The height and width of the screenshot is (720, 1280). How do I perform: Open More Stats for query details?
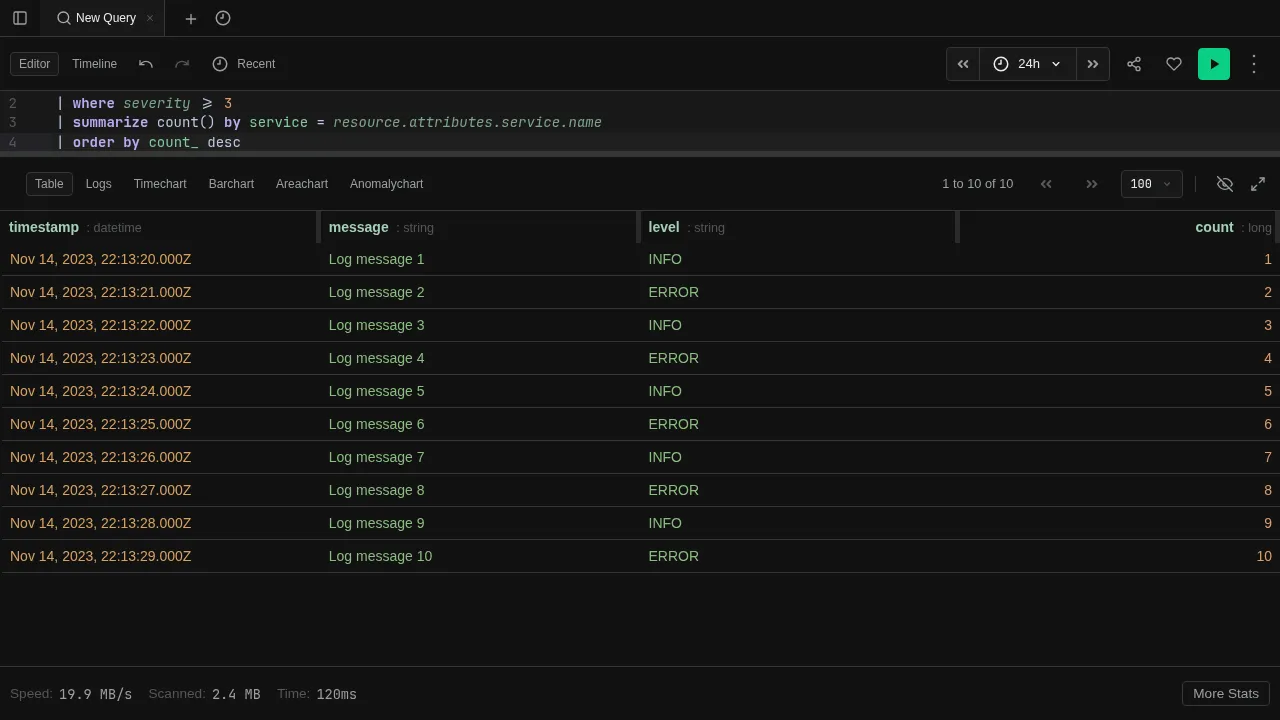[1225, 693]
